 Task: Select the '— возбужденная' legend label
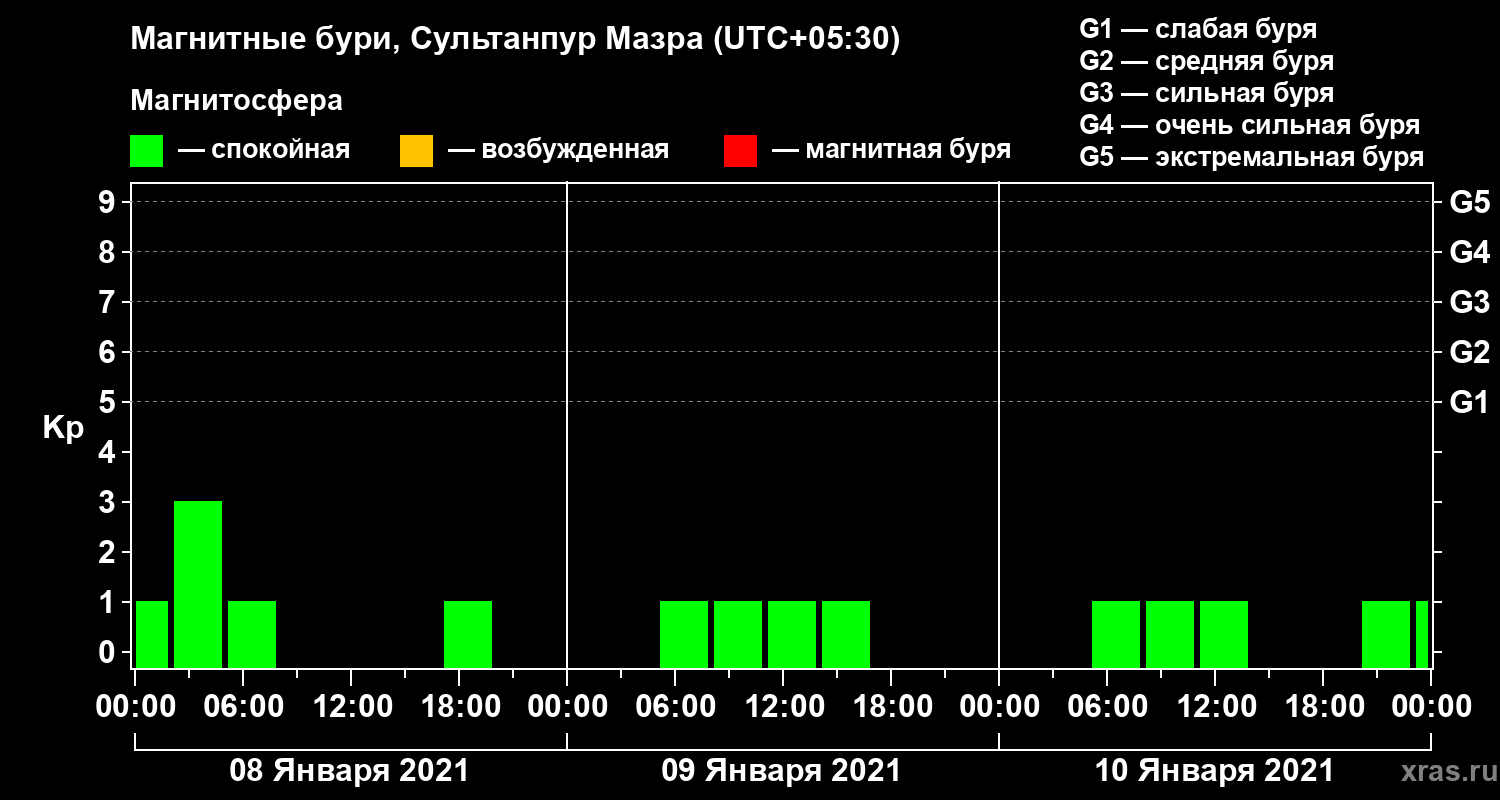(558, 150)
